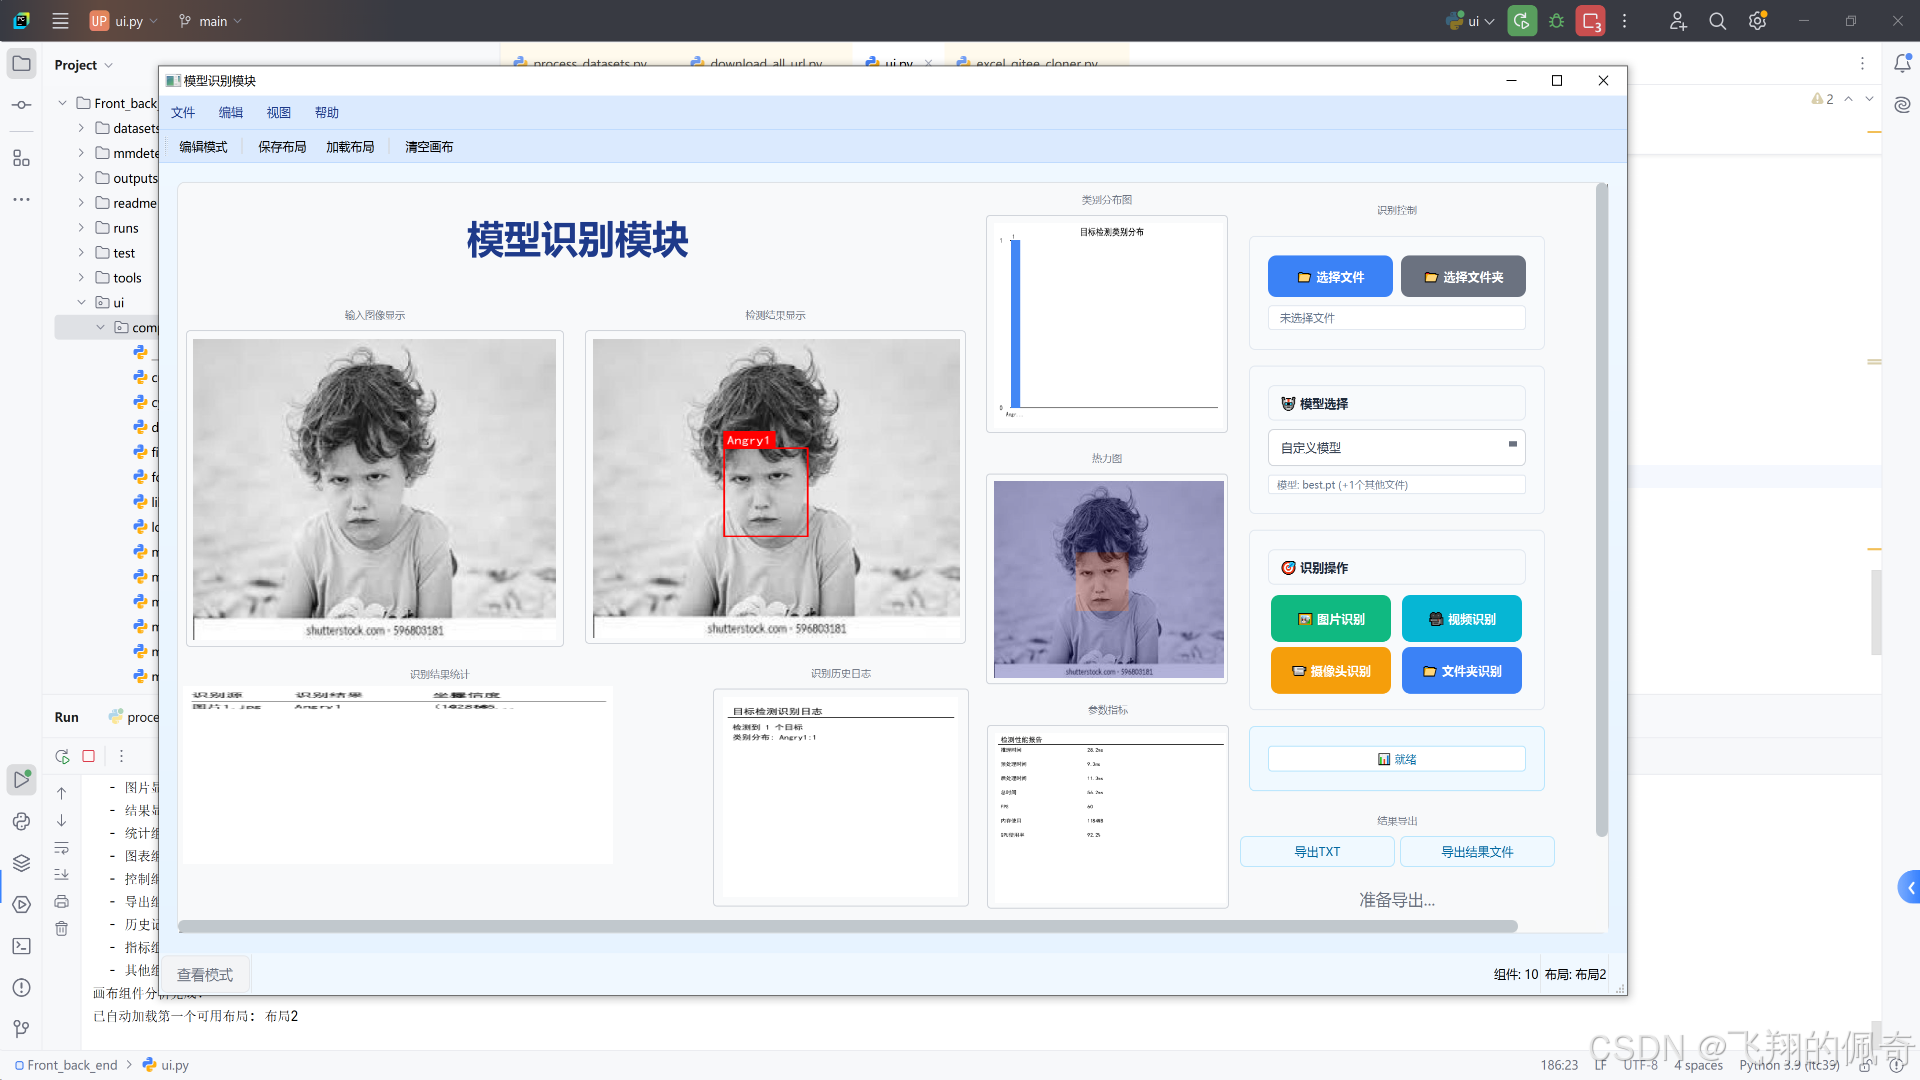Open the main branch dropdown
Screen dimensions: 1920x1080
[x=210, y=21]
